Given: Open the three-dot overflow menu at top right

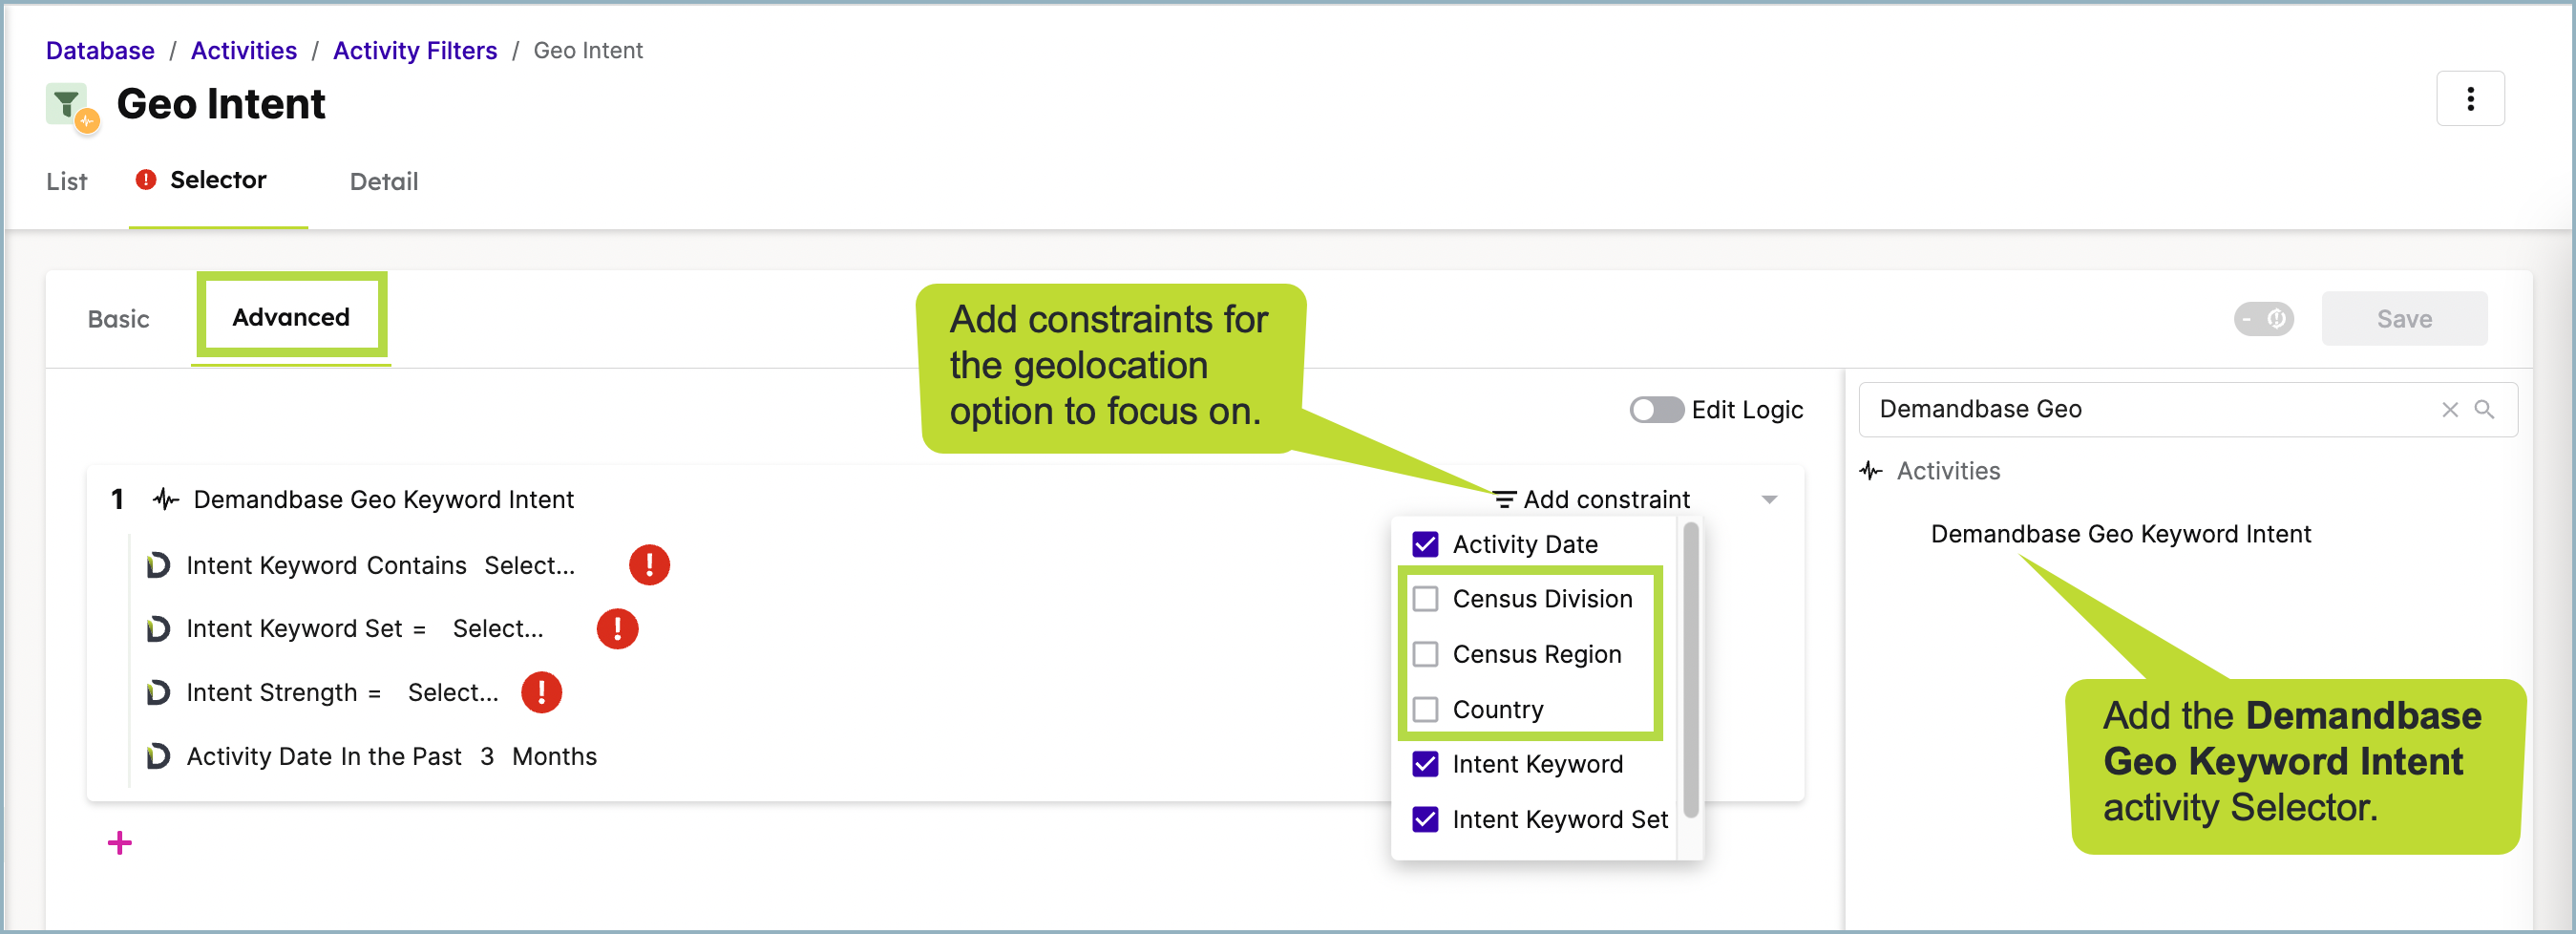Looking at the screenshot, I should click(2471, 98).
